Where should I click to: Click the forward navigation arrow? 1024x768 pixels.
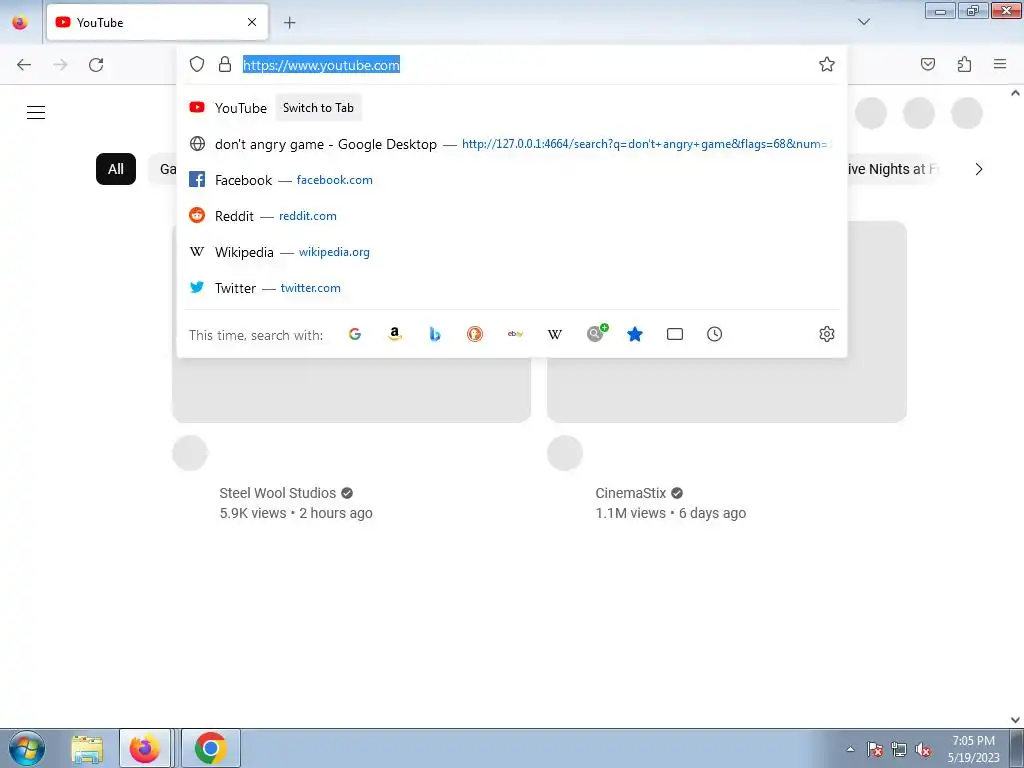[x=60, y=65]
